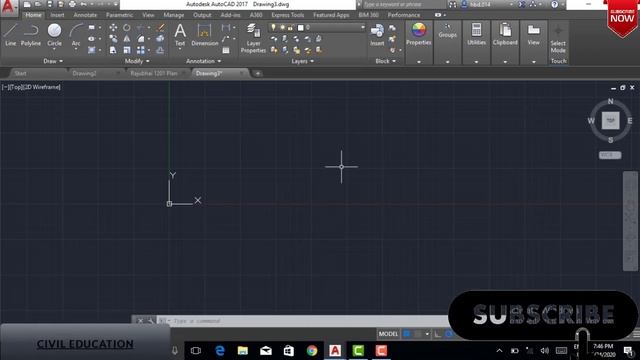640x360 pixels.
Task: Click the ribbon minimize toggle button
Action: pos(438,15)
